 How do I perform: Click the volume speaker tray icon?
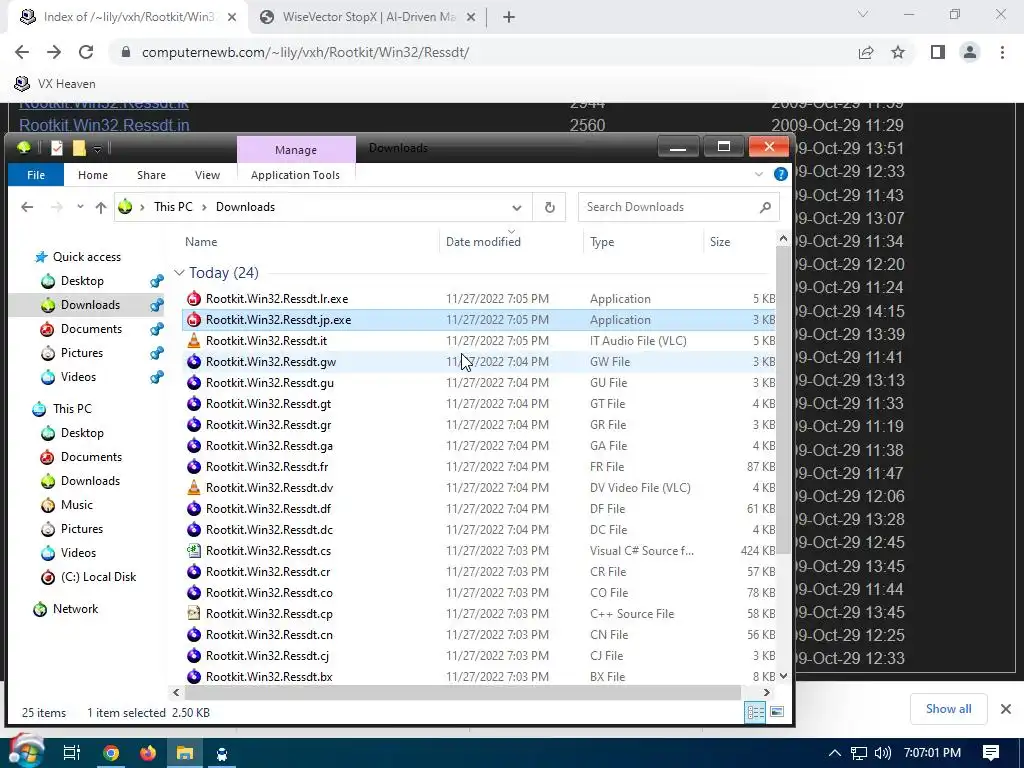pos(883,753)
